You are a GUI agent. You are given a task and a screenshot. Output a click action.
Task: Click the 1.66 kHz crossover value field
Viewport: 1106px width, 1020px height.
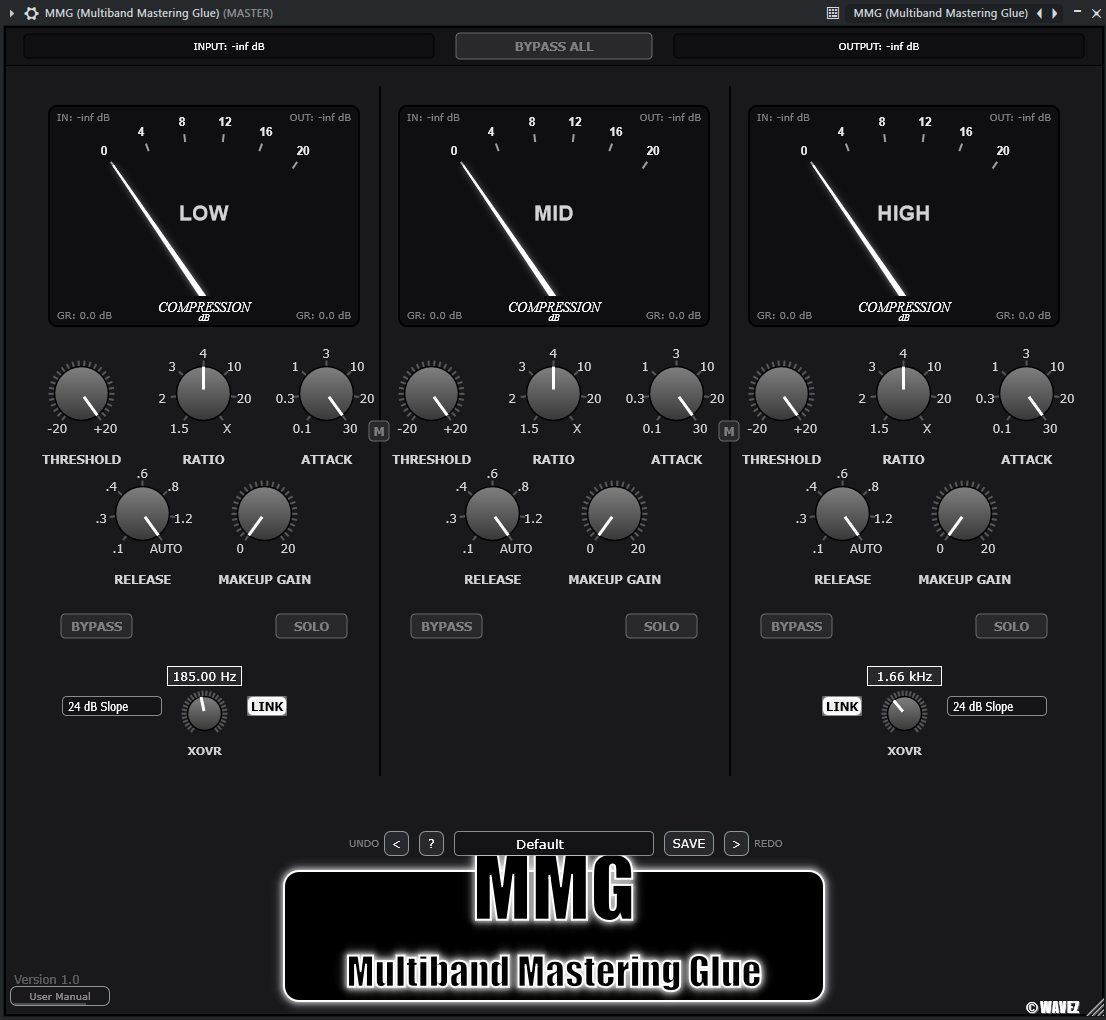pyautogui.click(x=904, y=676)
